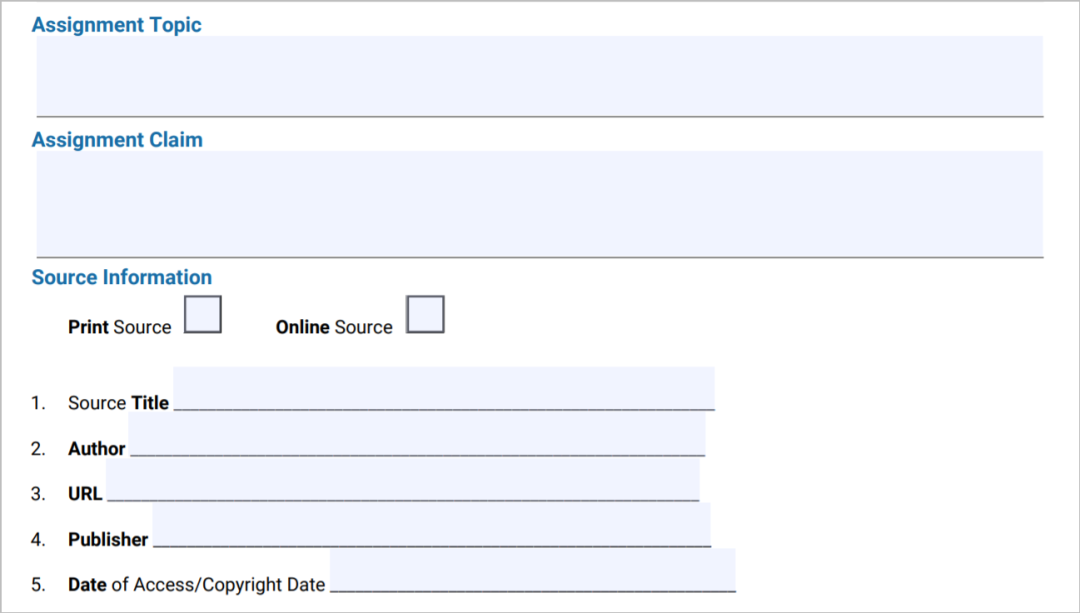This screenshot has height=613, width=1080.
Task: Click the Assignment Claim text area
Action: click(539, 203)
